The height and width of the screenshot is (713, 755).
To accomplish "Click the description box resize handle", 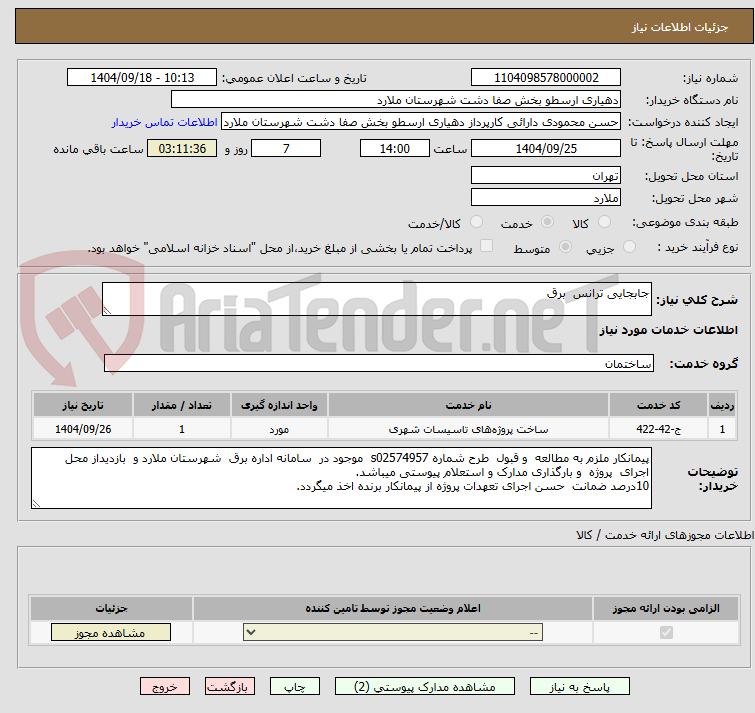I will (x=107, y=311).
